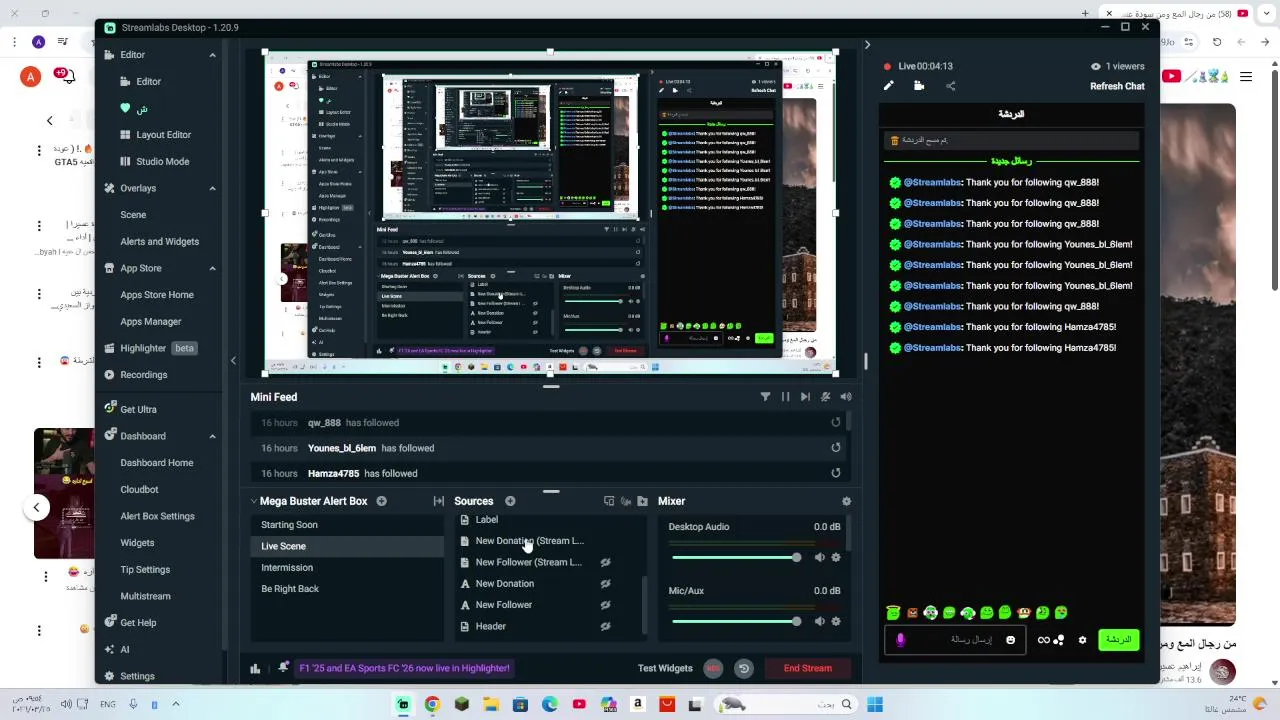Open scene transitions icon beside scenes header
1280x720 pixels.
(438, 501)
